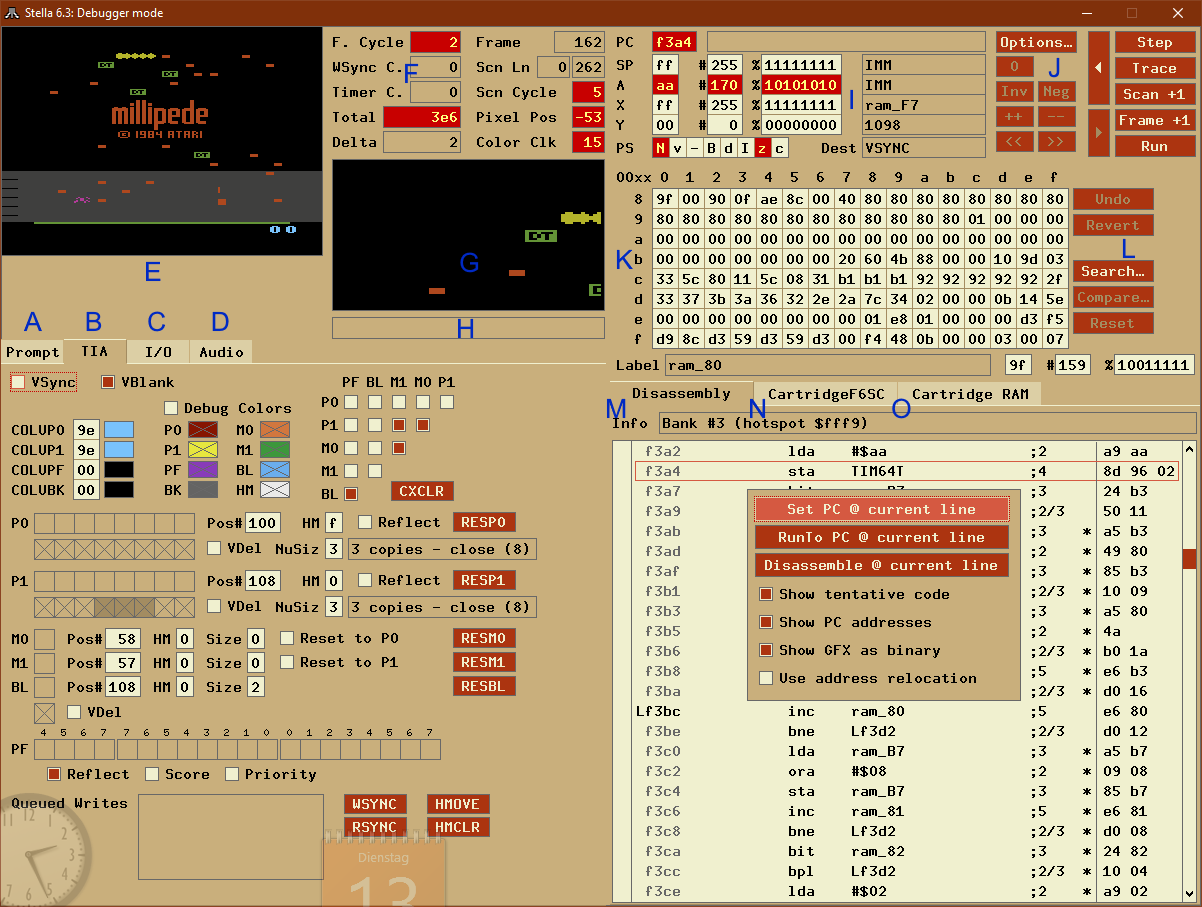Click the PF purple debug color swatch
The height and width of the screenshot is (907, 1202).
[x=203, y=470]
